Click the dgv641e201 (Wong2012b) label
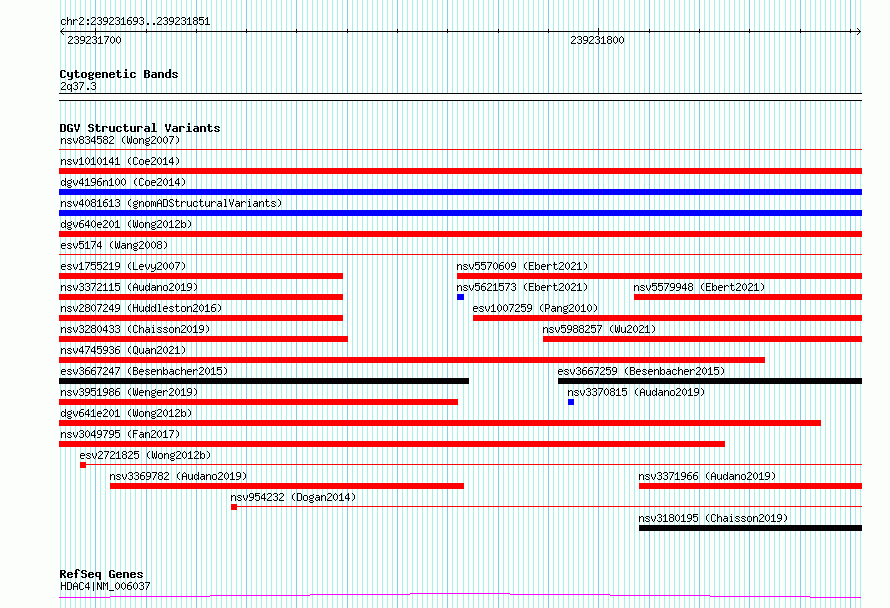Viewport: 890px width, 608px height. 126,413
